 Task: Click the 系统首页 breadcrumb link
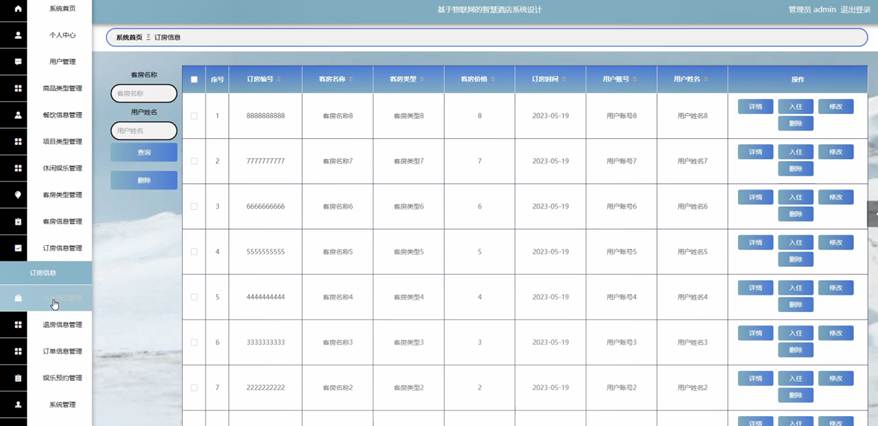[x=129, y=38]
